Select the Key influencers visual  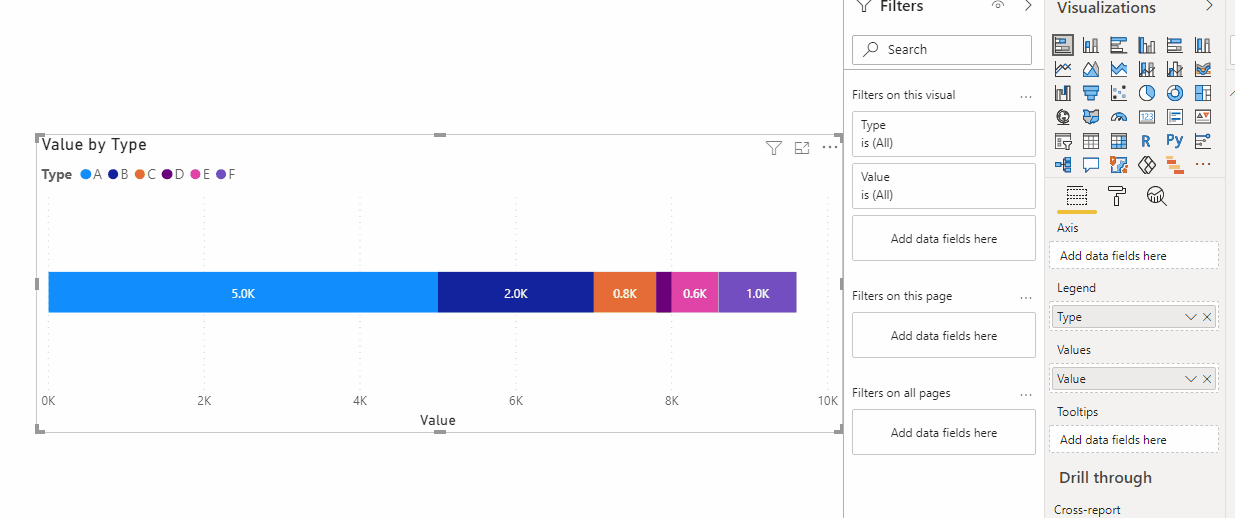tap(1203, 141)
